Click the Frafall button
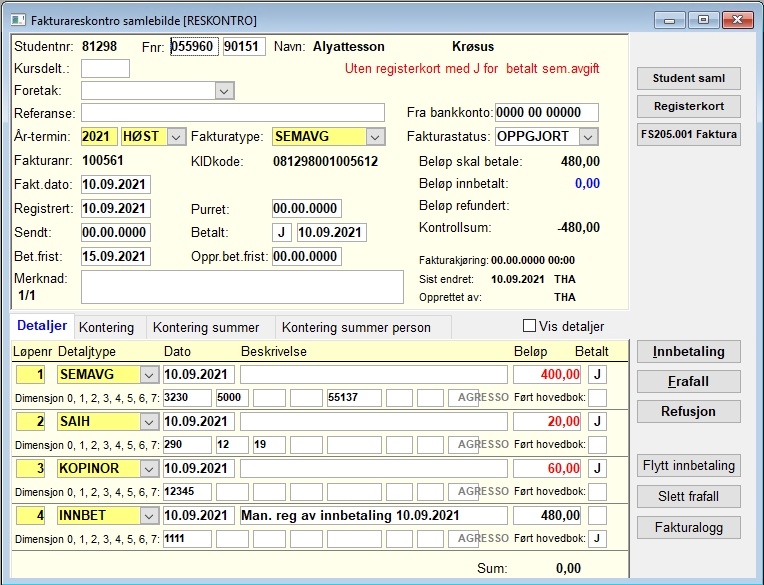The width and height of the screenshot is (764, 585). pyautogui.click(x=688, y=381)
